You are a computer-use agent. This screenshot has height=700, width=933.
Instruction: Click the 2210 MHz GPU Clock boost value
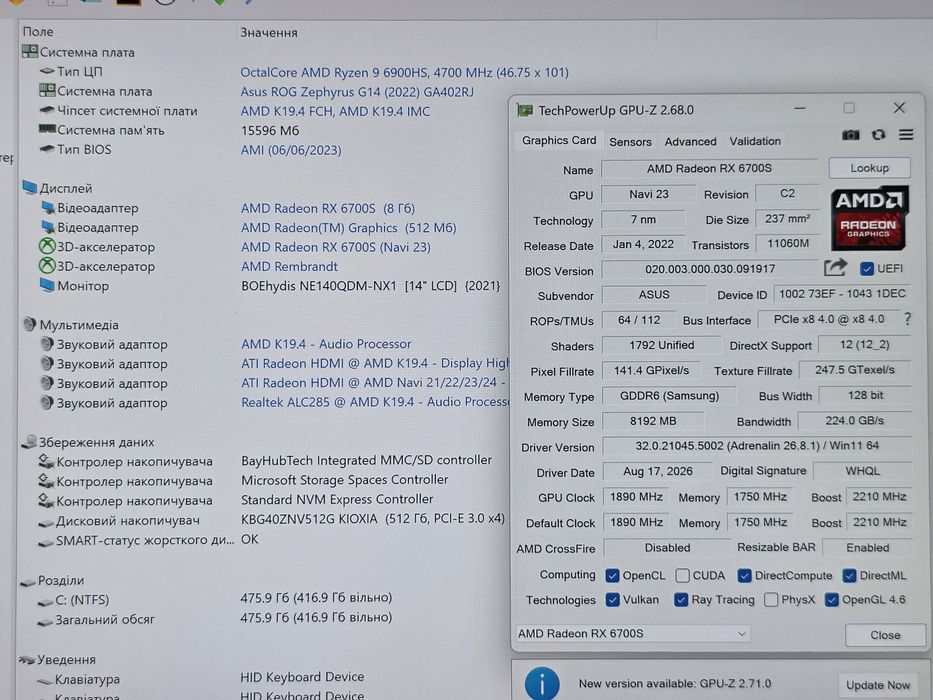(x=879, y=496)
